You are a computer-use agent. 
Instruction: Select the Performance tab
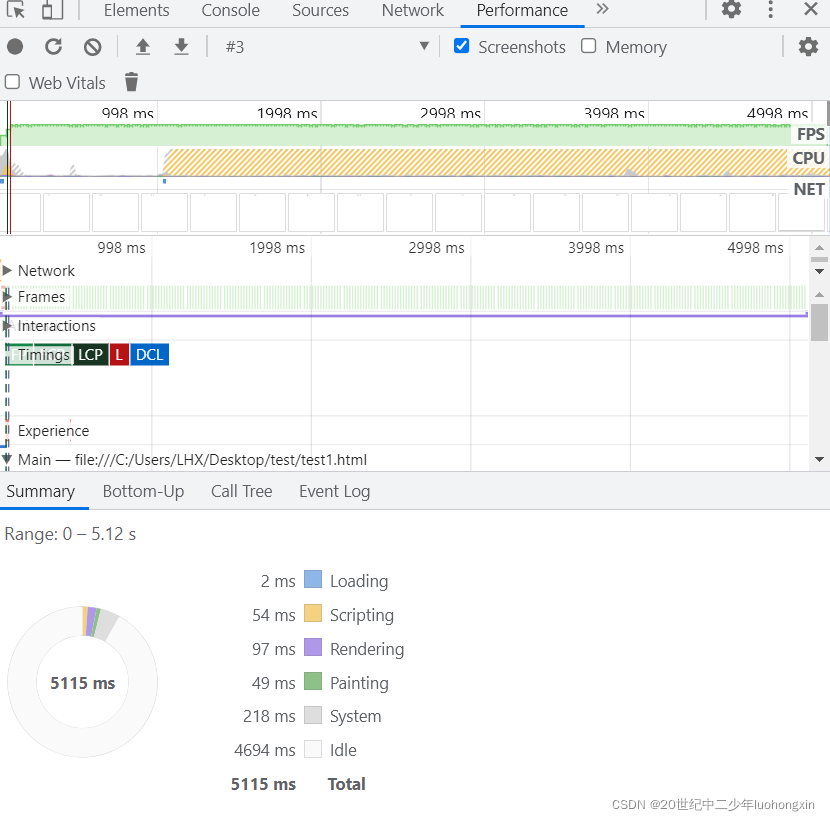[x=522, y=10]
